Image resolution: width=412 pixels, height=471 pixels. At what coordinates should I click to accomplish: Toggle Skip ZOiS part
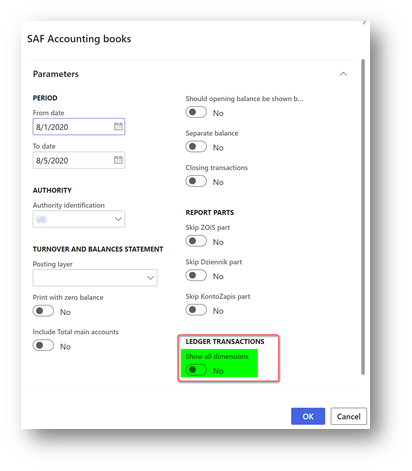(196, 241)
